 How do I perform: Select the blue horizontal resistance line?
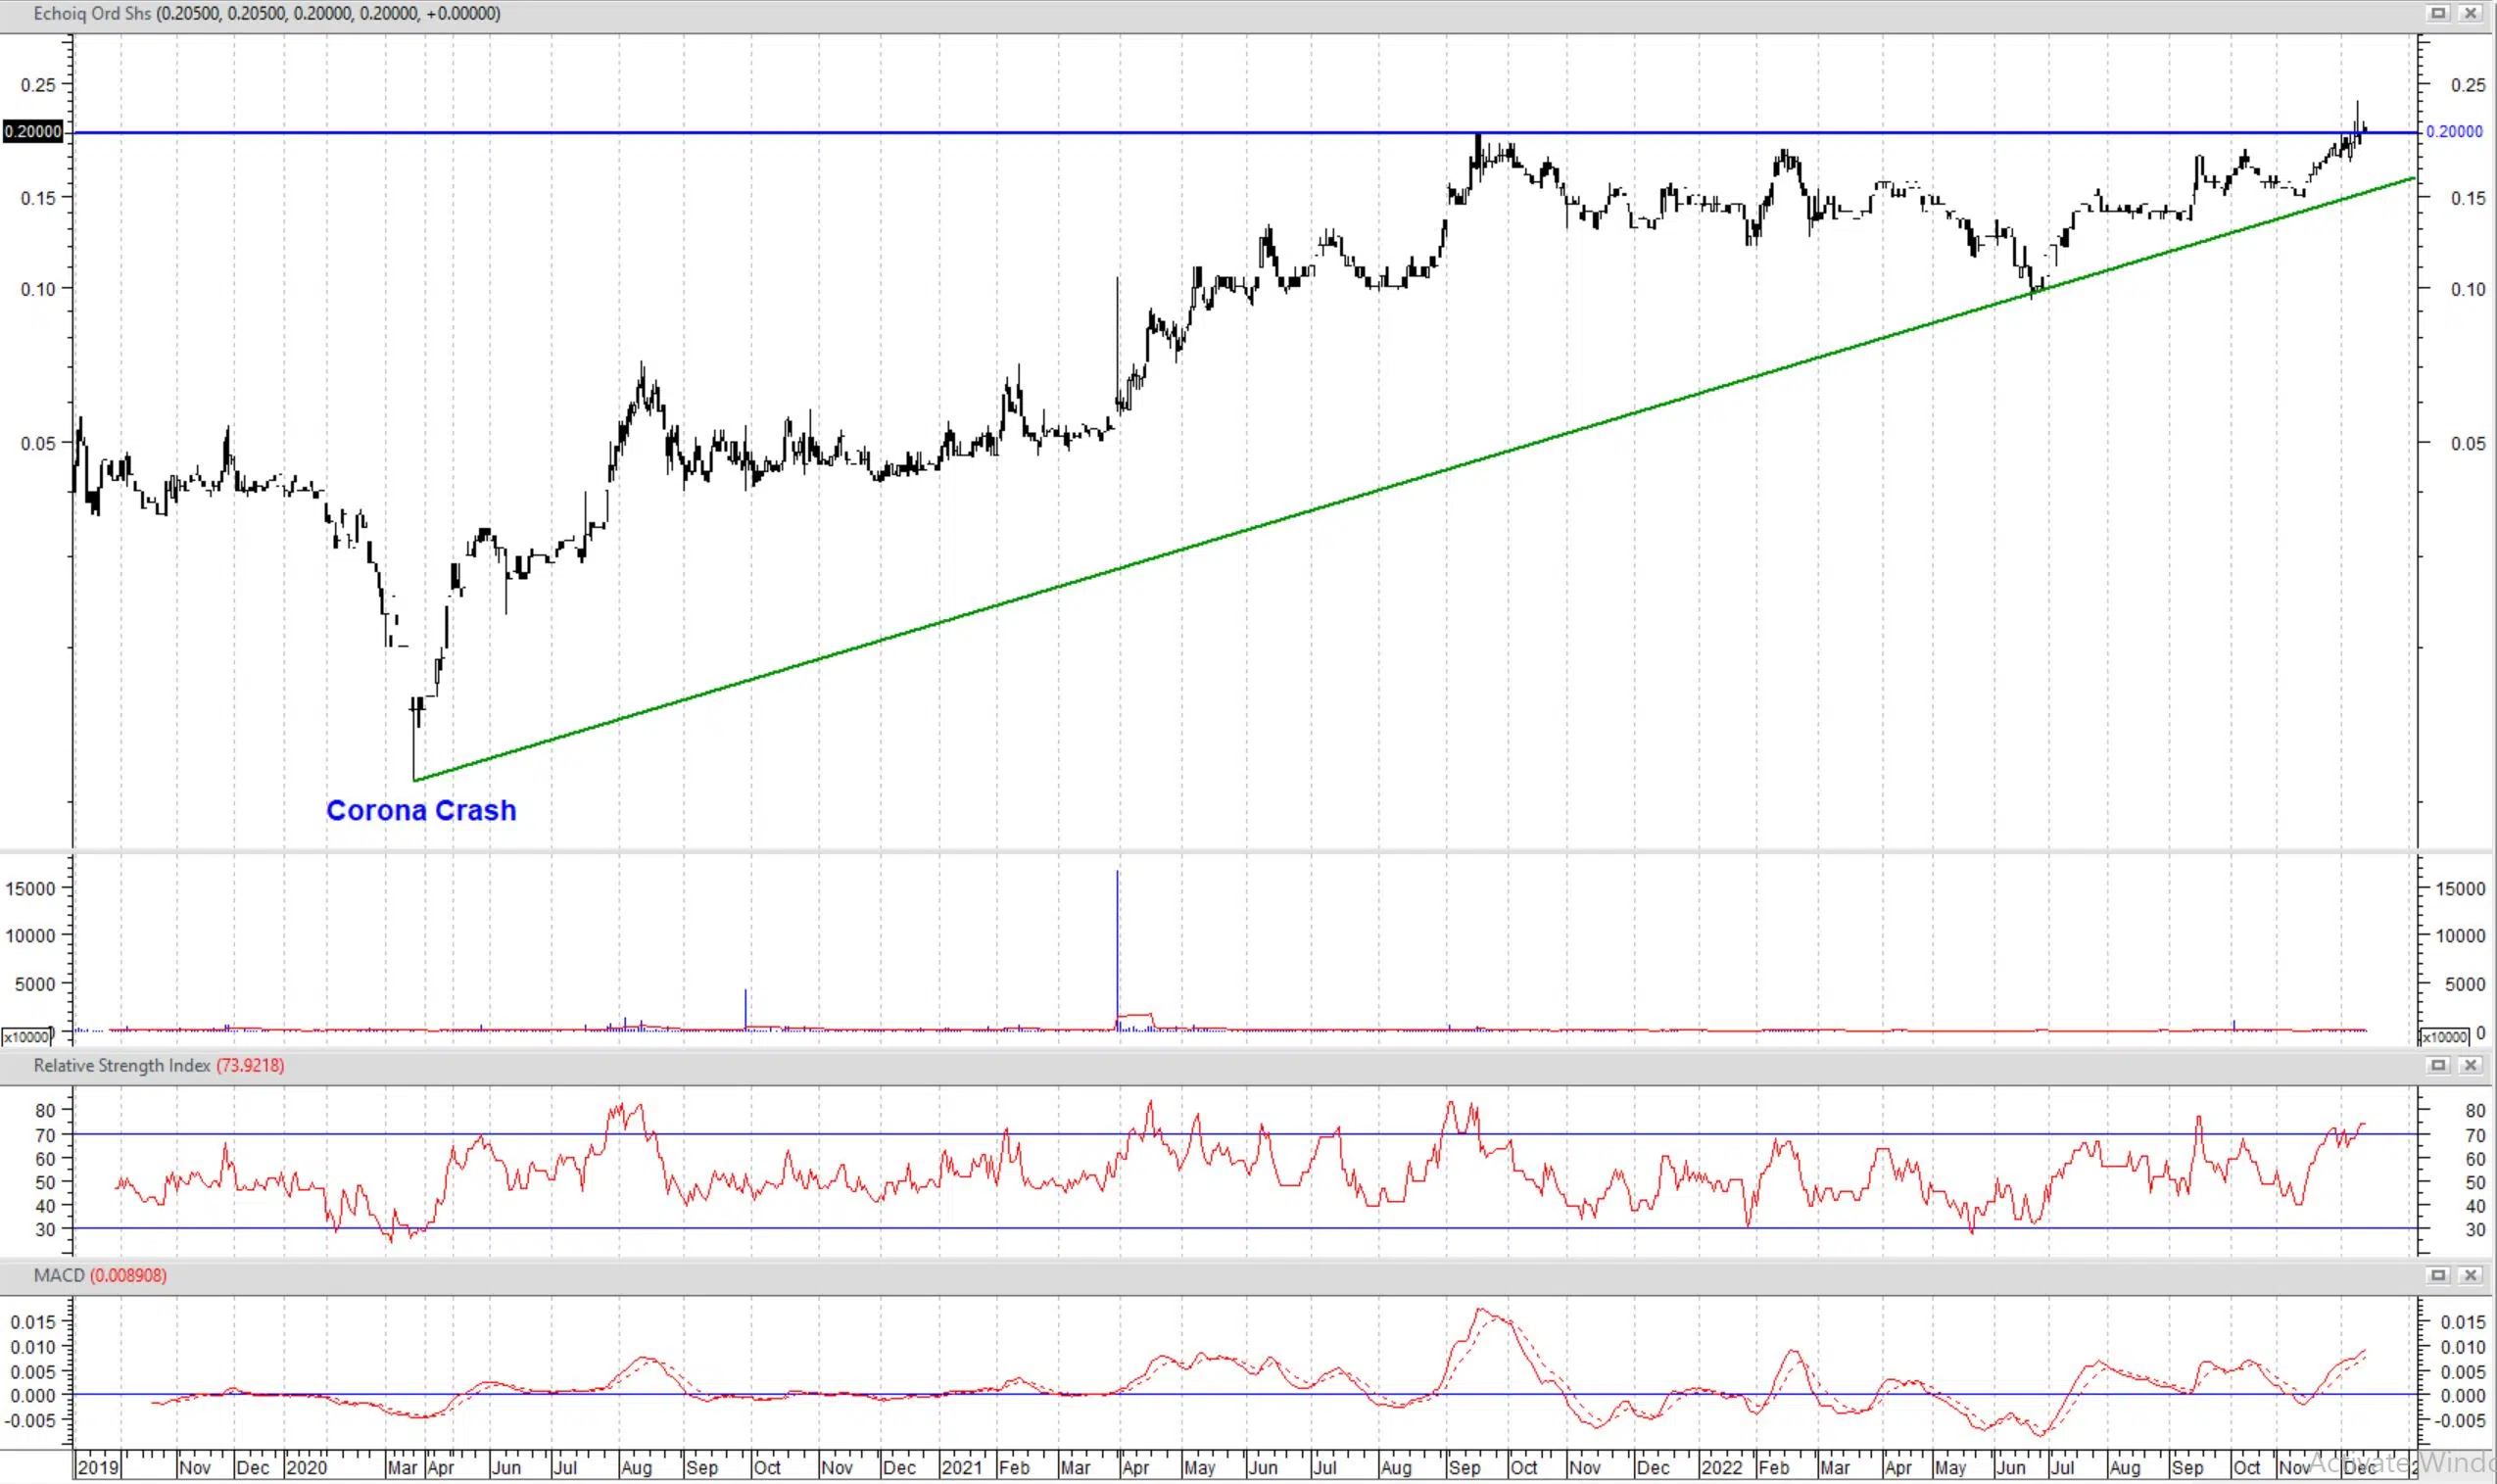coord(800,132)
